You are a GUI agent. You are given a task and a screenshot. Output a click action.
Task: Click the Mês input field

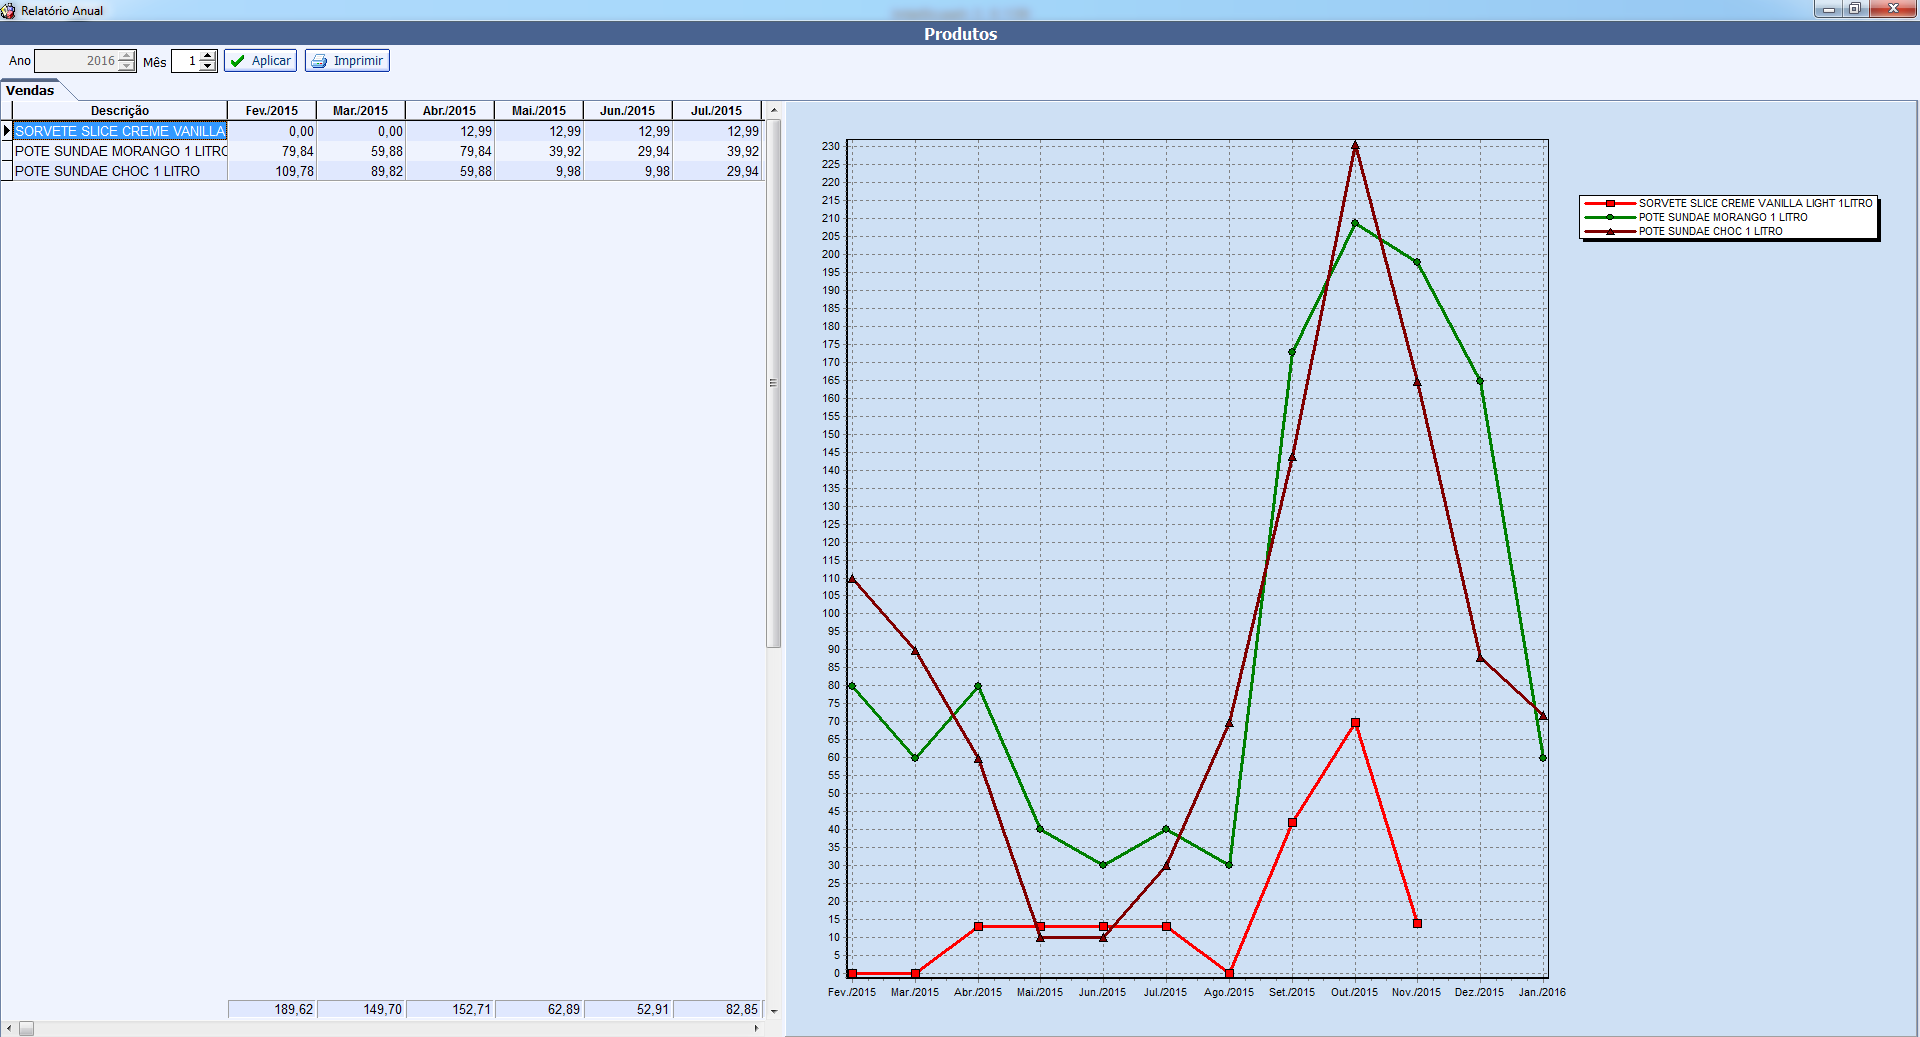pyautogui.click(x=186, y=61)
